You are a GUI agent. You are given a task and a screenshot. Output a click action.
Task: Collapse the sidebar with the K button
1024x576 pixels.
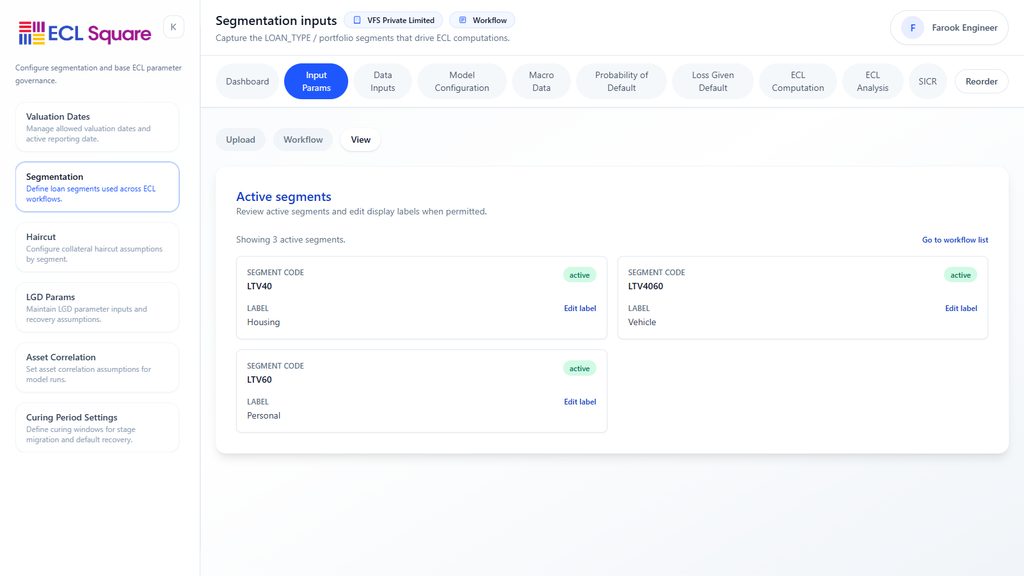click(173, 27)
